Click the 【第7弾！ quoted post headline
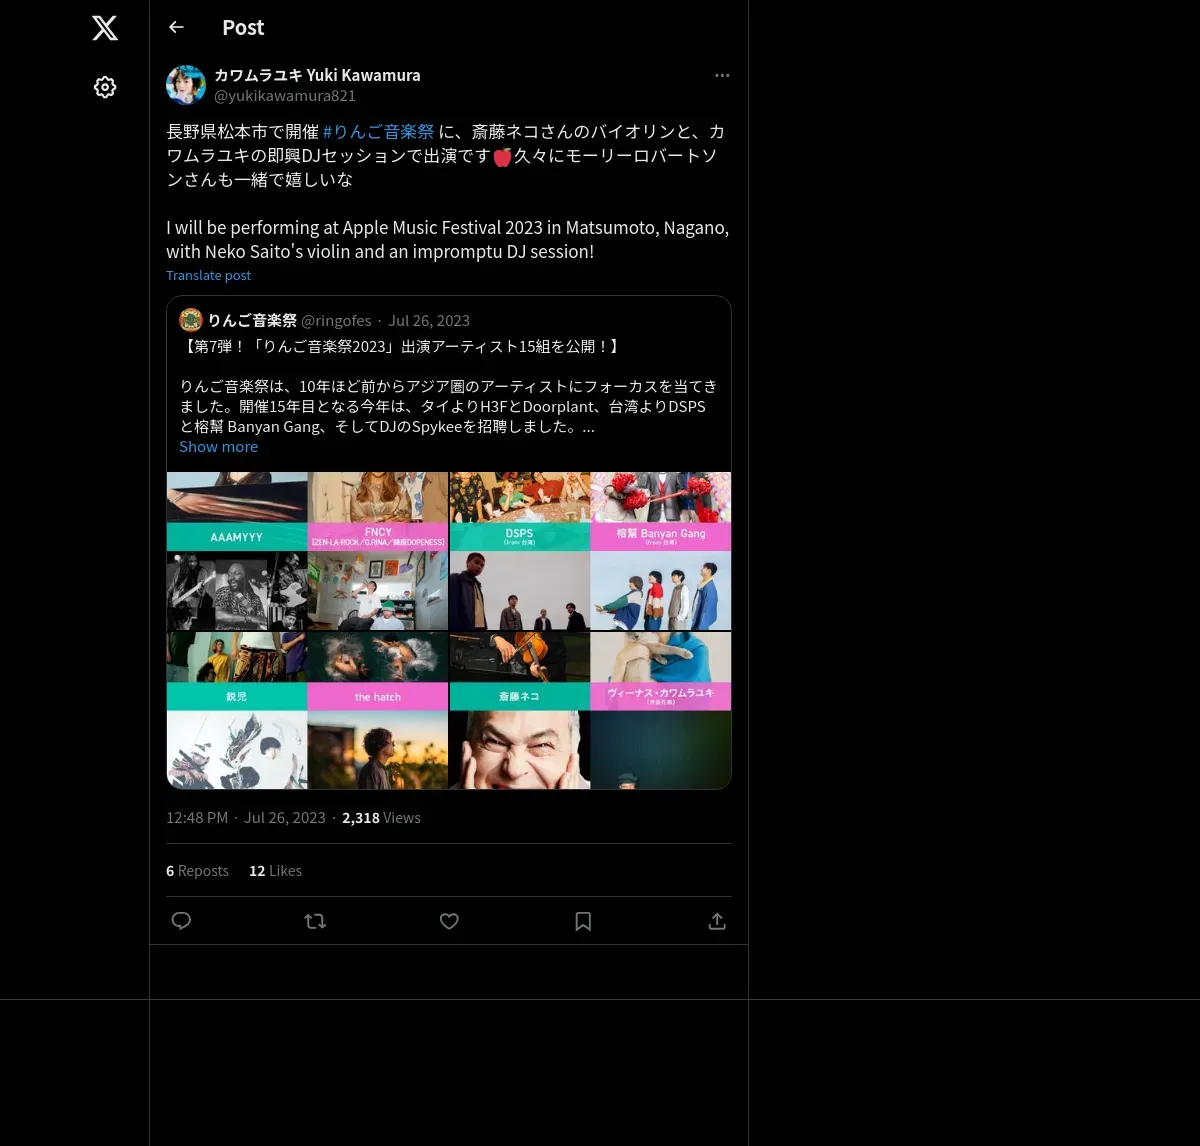This screenshot has height=1146, width=1200. click(x=400, y=346)
